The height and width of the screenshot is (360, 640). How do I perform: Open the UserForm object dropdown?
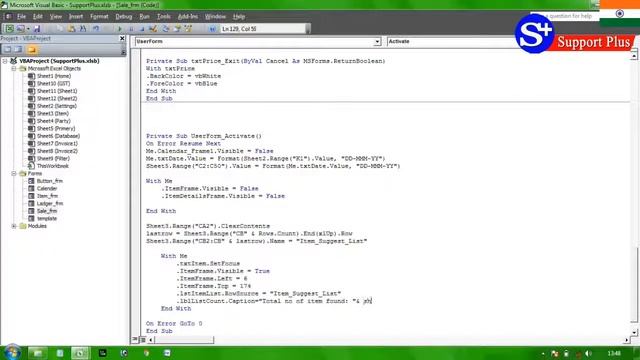[377, 42]
